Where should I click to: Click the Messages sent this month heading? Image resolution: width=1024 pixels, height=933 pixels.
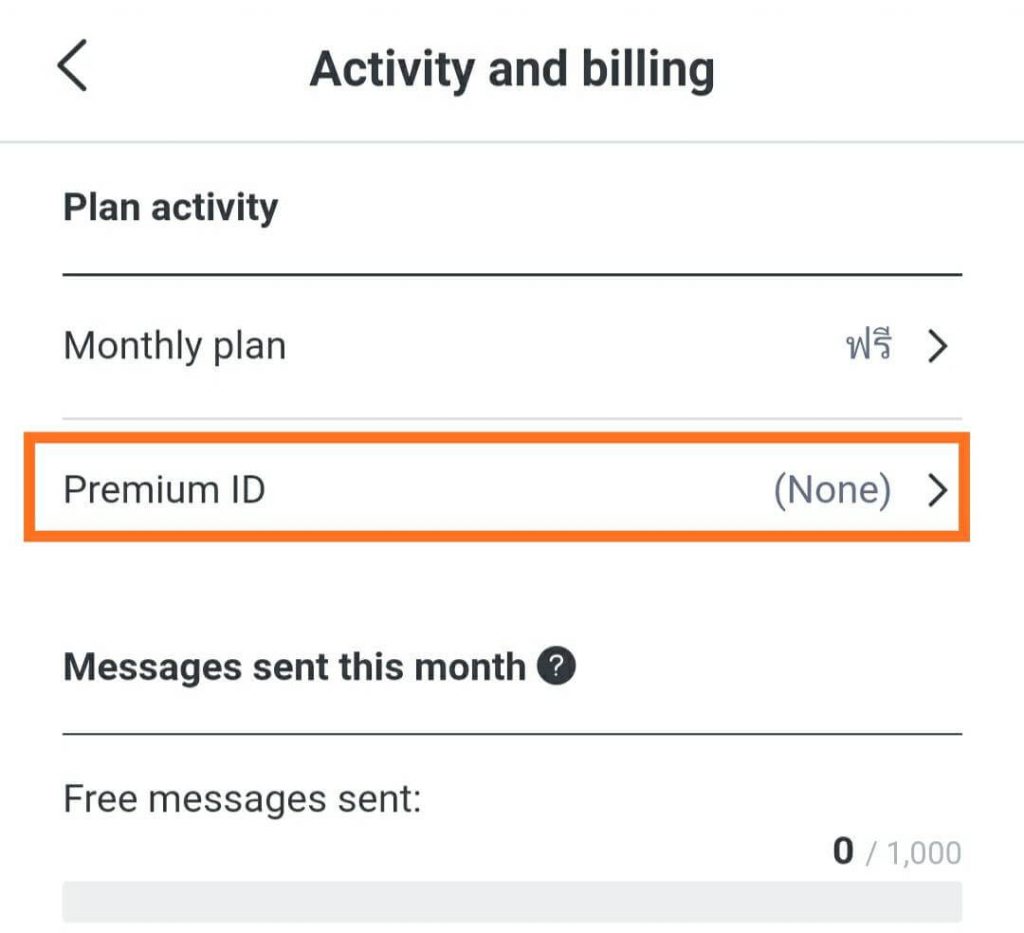tap(295, 667)
